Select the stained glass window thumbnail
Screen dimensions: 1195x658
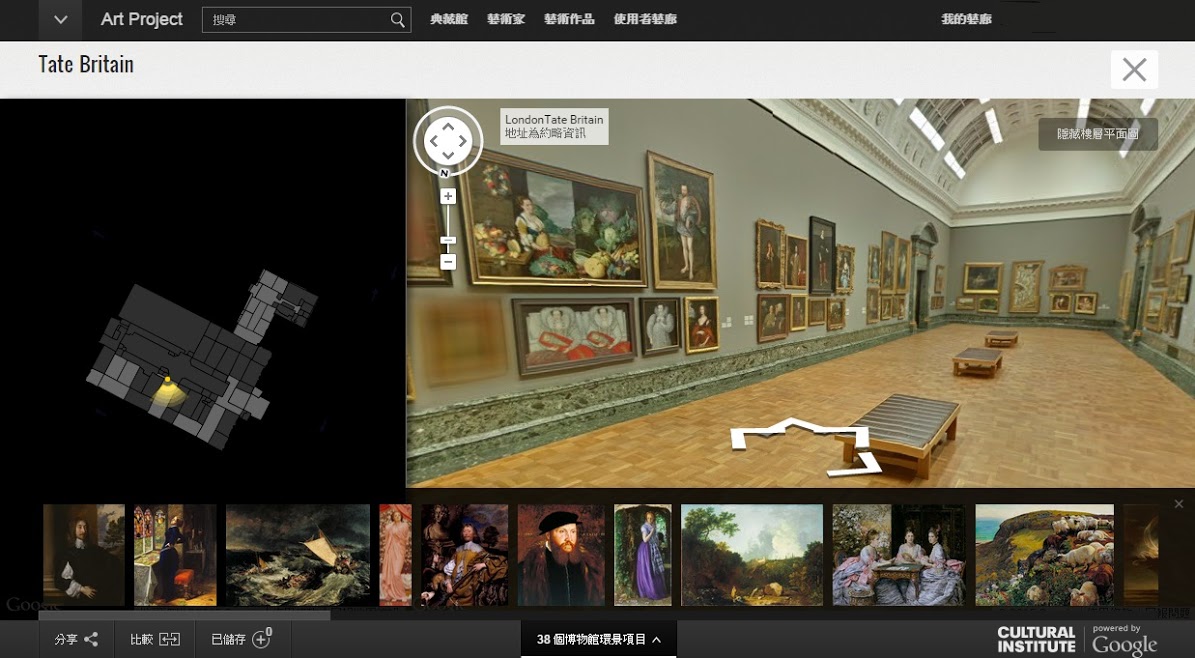tap(175, 555)
